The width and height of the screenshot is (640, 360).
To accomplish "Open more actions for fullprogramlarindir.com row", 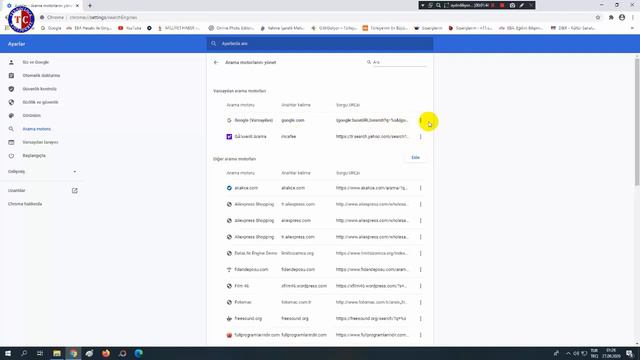I will click(420, 335).
